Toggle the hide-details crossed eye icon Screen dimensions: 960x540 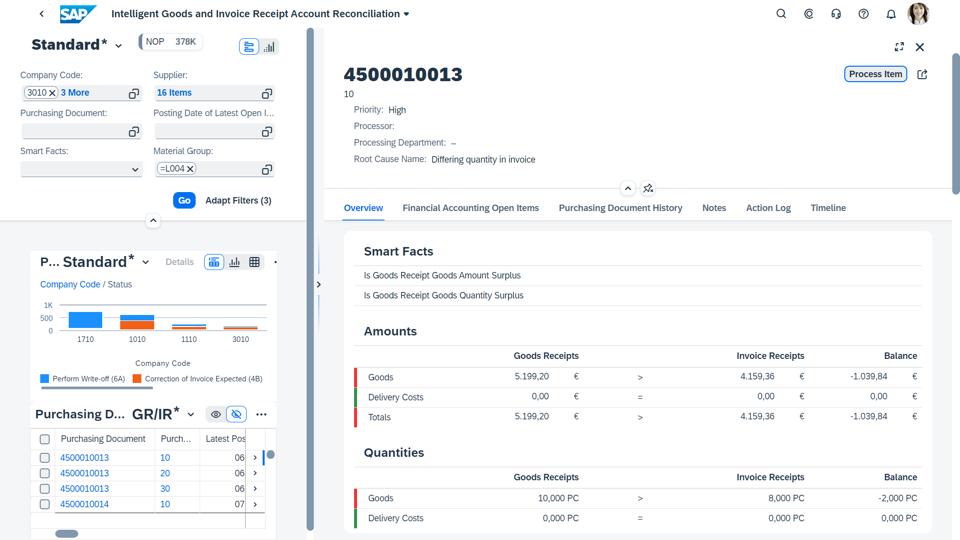click(x=236, y=414)
